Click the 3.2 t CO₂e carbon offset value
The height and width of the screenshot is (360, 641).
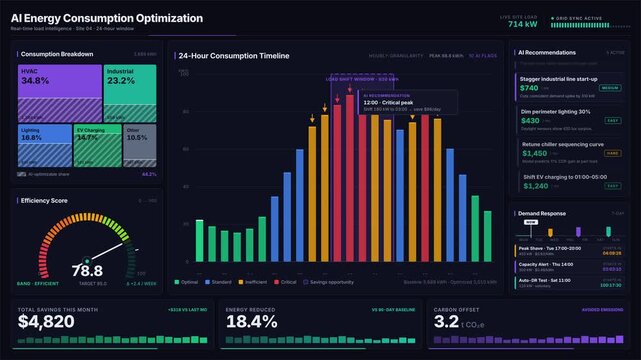[459, 322]
